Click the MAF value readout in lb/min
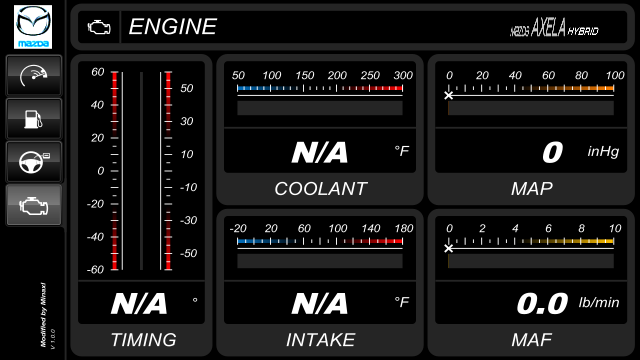This screenshot has height=360, width=640. [542, 304]
